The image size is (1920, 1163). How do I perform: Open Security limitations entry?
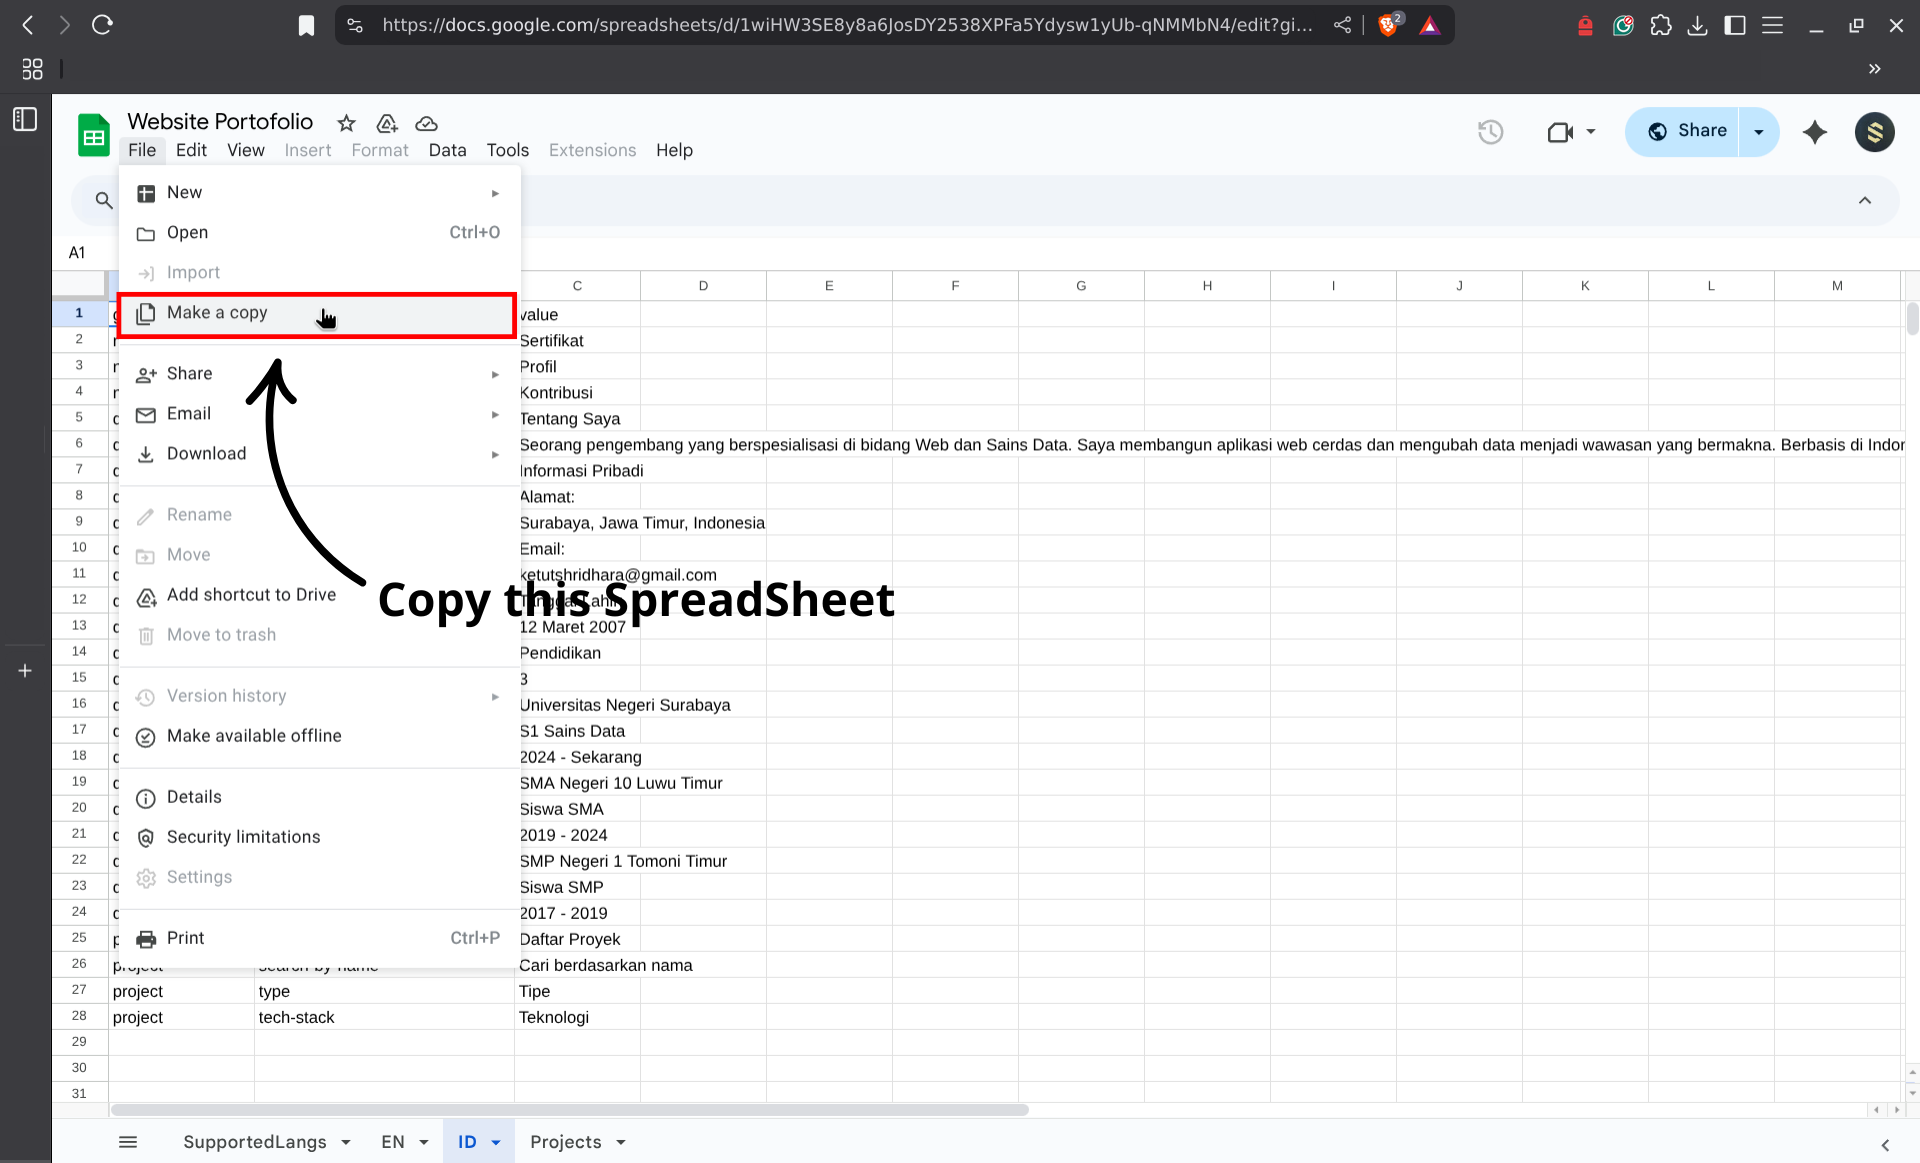tap(319, 837)
